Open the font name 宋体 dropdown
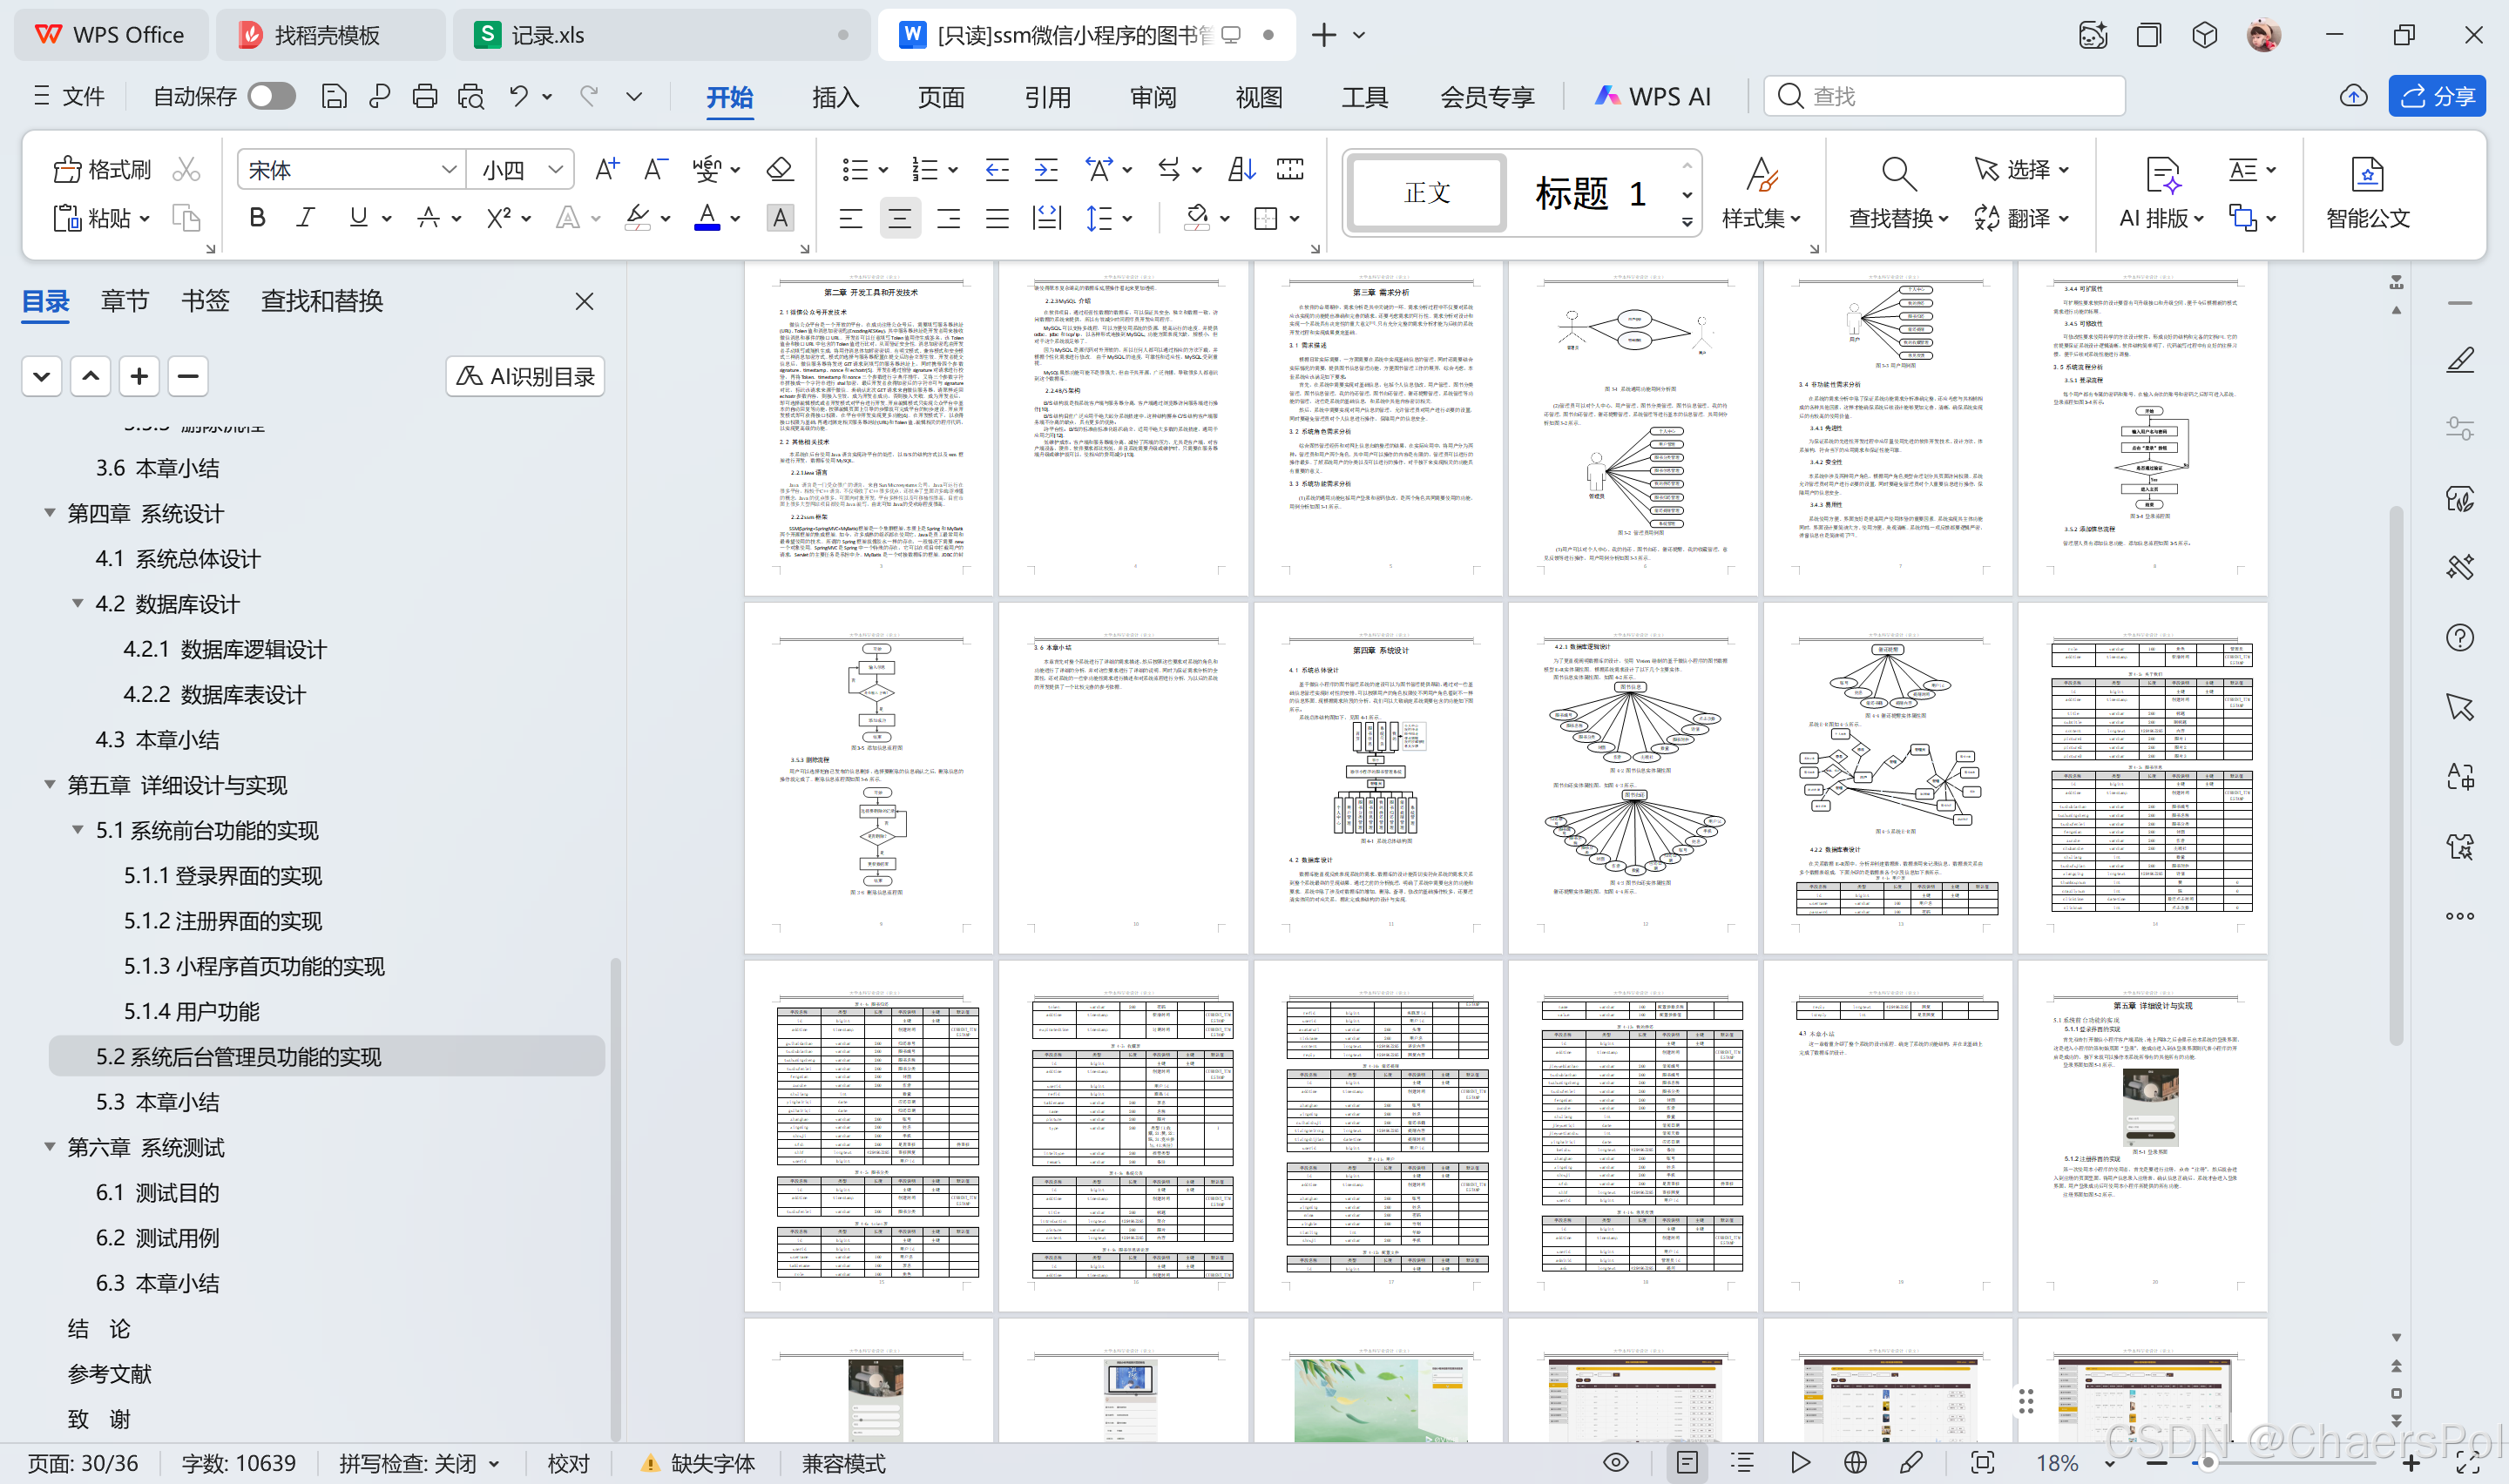This screenshot has width=2509, height=1484. click(x=449, y=170)
